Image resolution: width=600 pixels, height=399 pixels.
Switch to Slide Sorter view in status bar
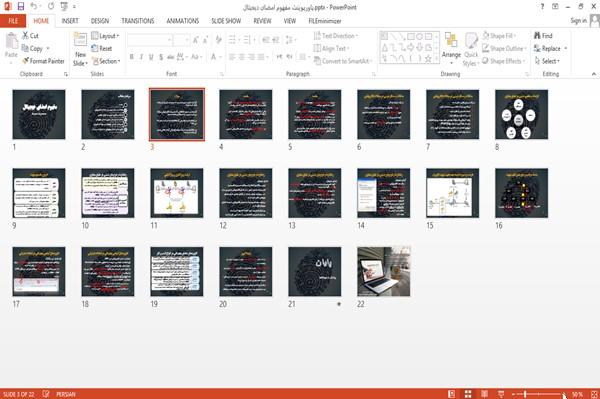(x=468, y=394)
